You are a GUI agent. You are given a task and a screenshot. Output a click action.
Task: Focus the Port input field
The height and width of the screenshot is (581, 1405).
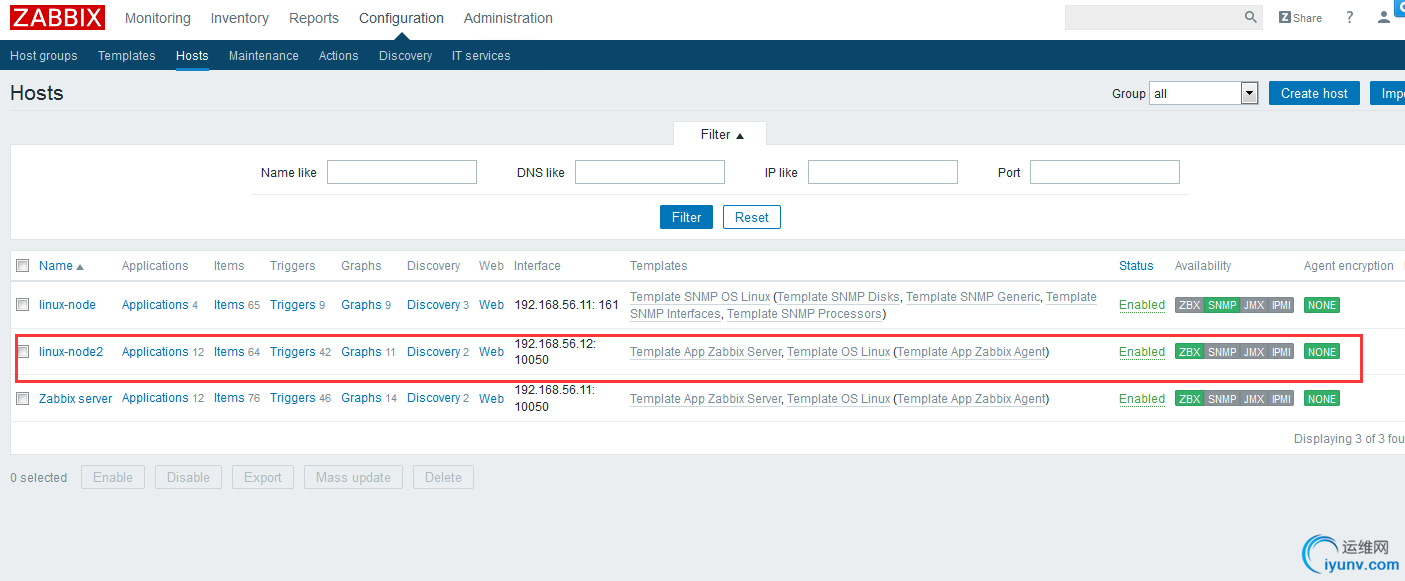pyautogui.click(x=1105, y=172)
